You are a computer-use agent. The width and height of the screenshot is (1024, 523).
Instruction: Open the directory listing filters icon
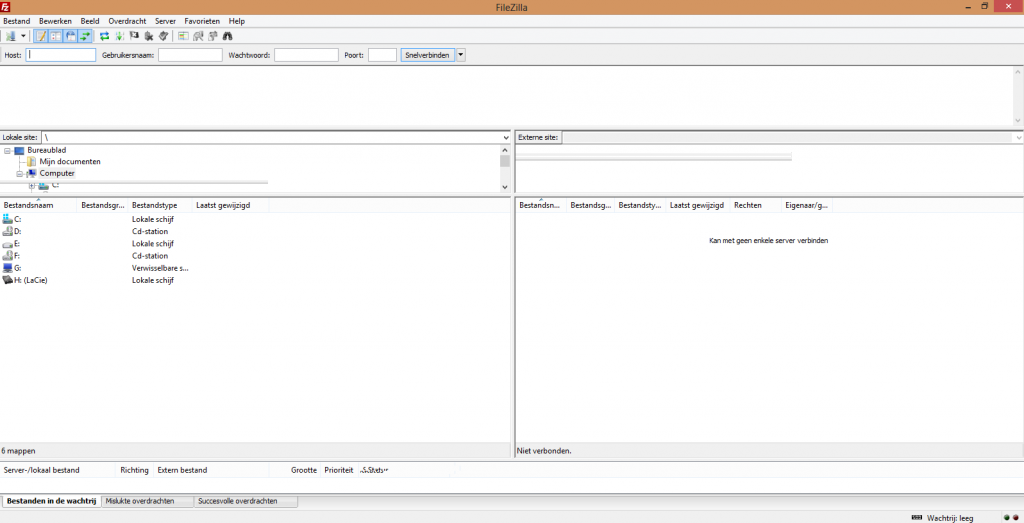pos(184,37)
